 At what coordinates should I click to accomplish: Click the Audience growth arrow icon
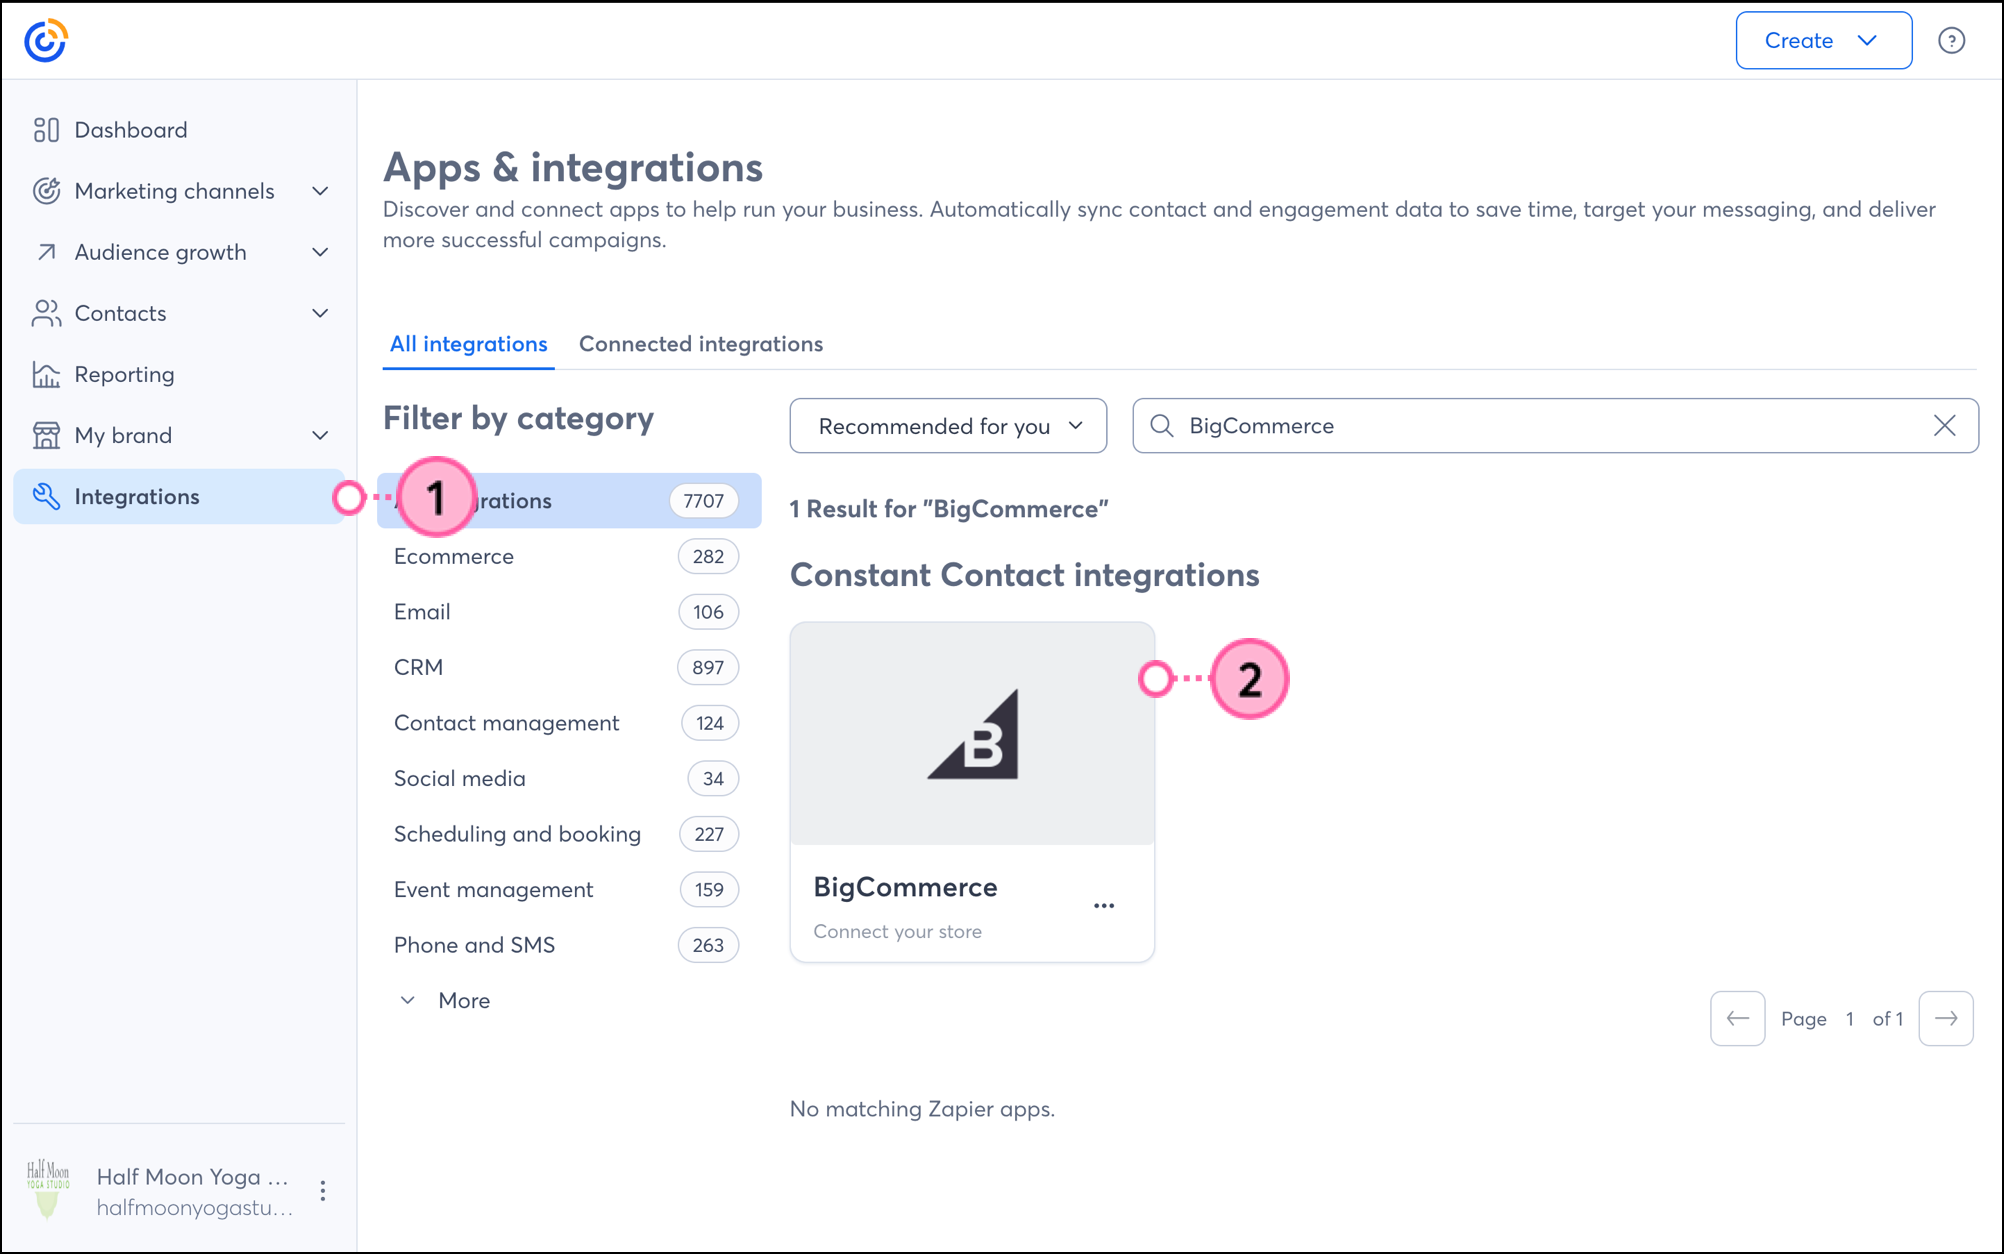pos(46,252)
